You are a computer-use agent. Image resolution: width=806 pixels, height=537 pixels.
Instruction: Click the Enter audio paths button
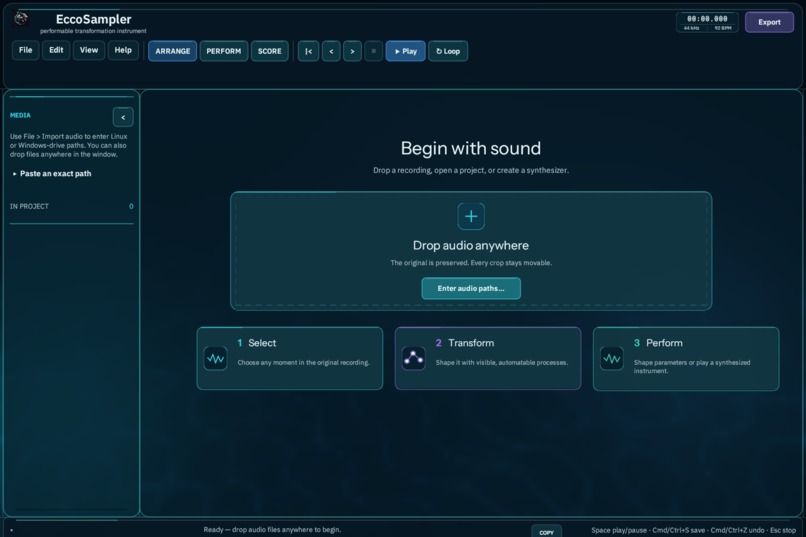pyautogui.click(x=471, y=288)
